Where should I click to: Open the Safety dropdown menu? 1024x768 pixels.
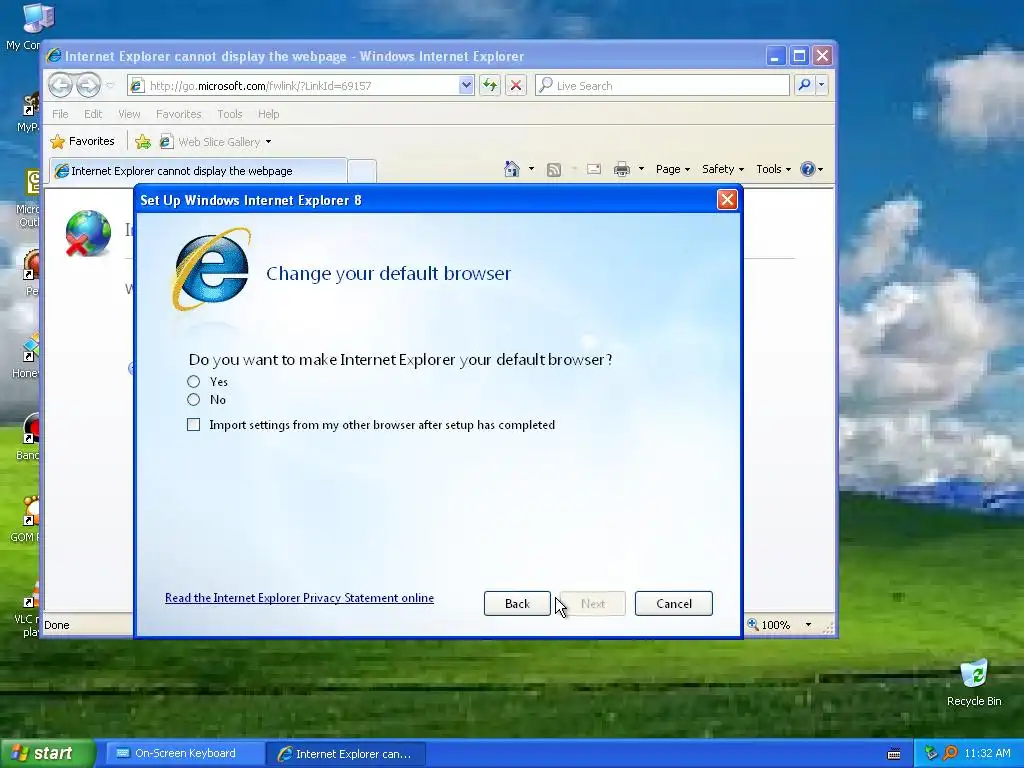pos(722,169)
